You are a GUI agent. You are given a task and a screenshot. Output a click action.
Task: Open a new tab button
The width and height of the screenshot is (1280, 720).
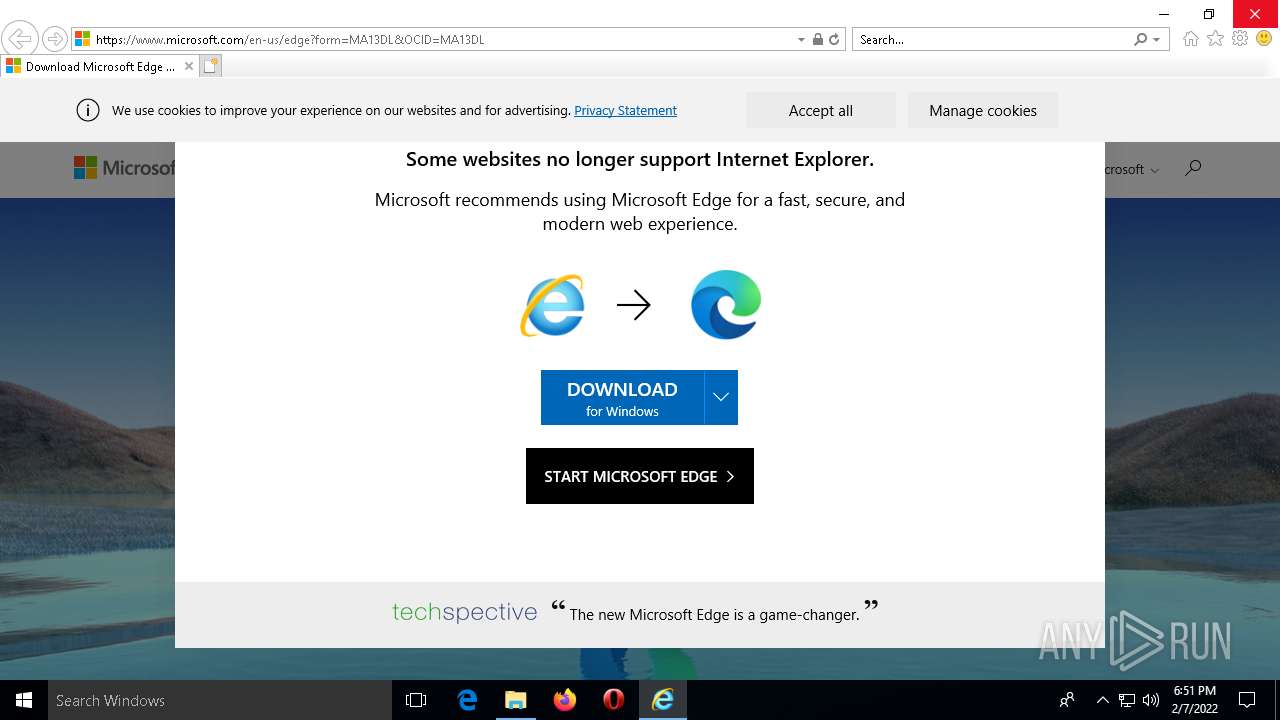[x=210, y=67]
